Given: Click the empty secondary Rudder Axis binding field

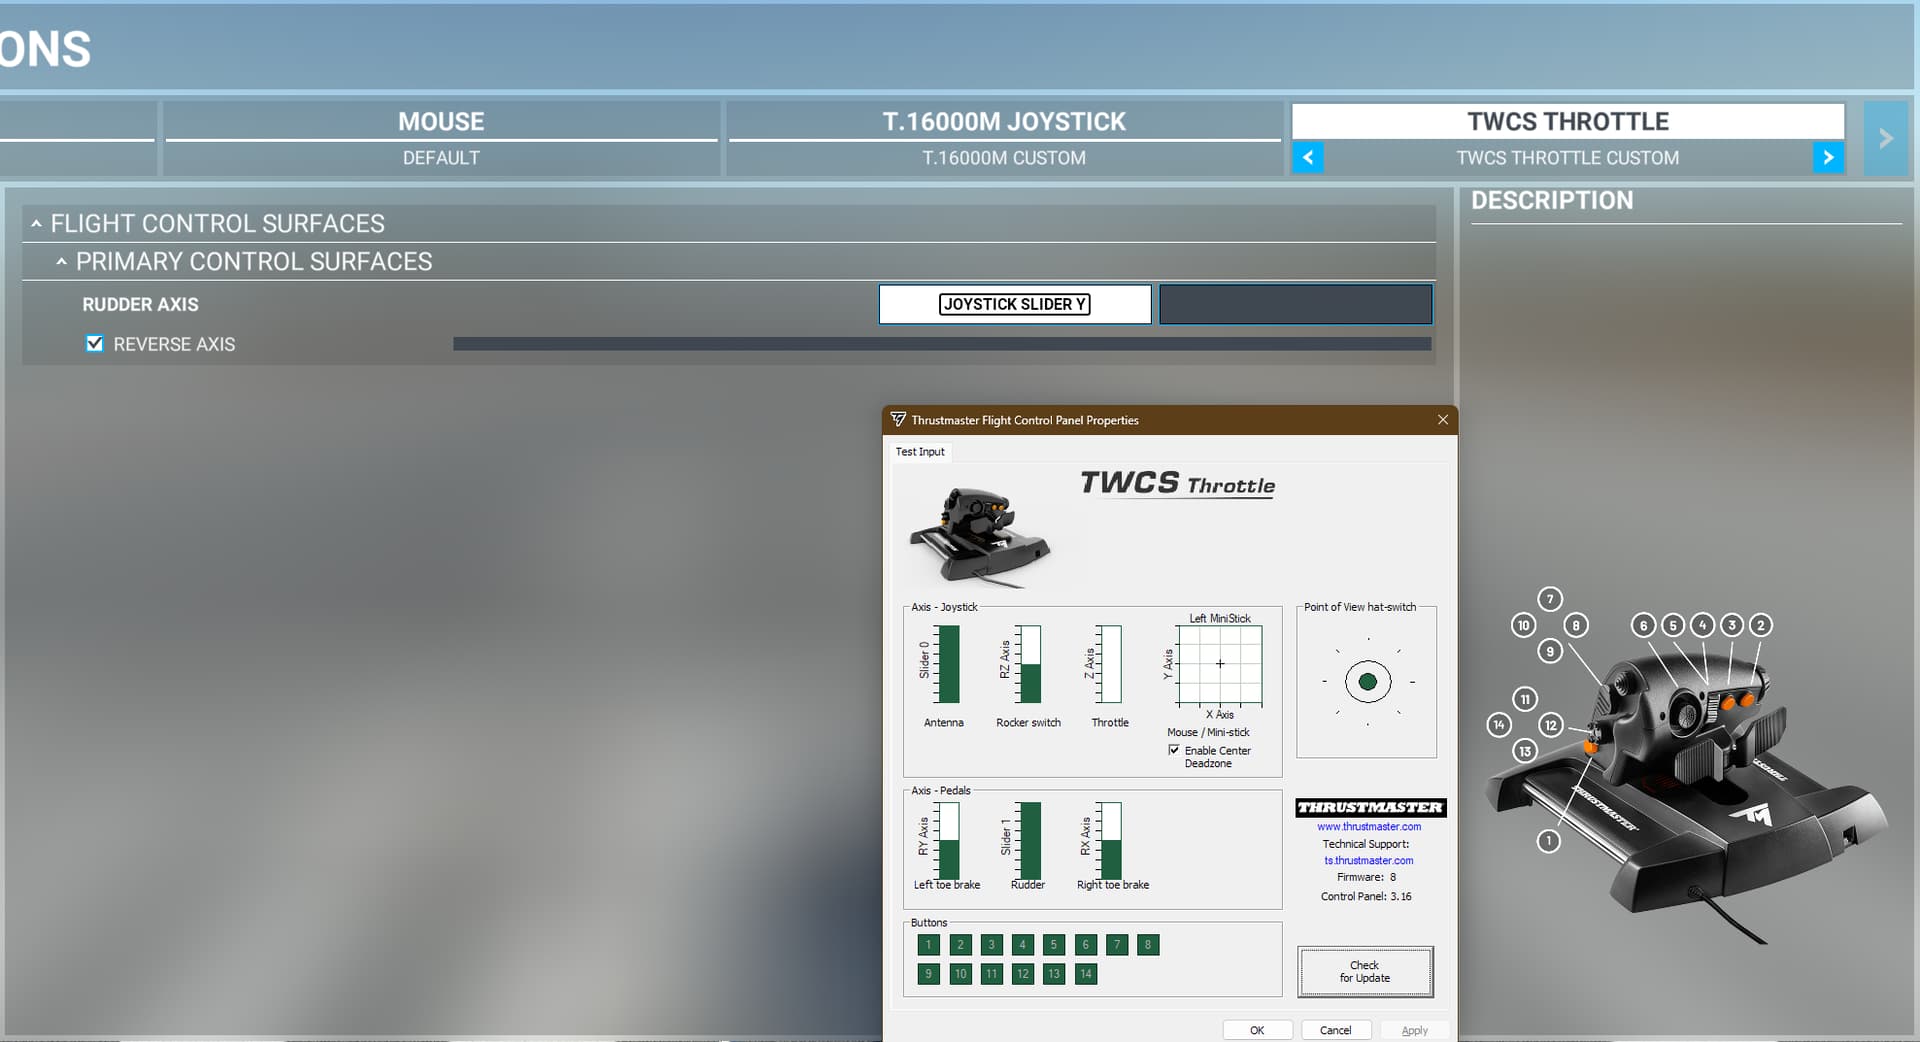Looking at the screenshot, I should [1295, 304].
